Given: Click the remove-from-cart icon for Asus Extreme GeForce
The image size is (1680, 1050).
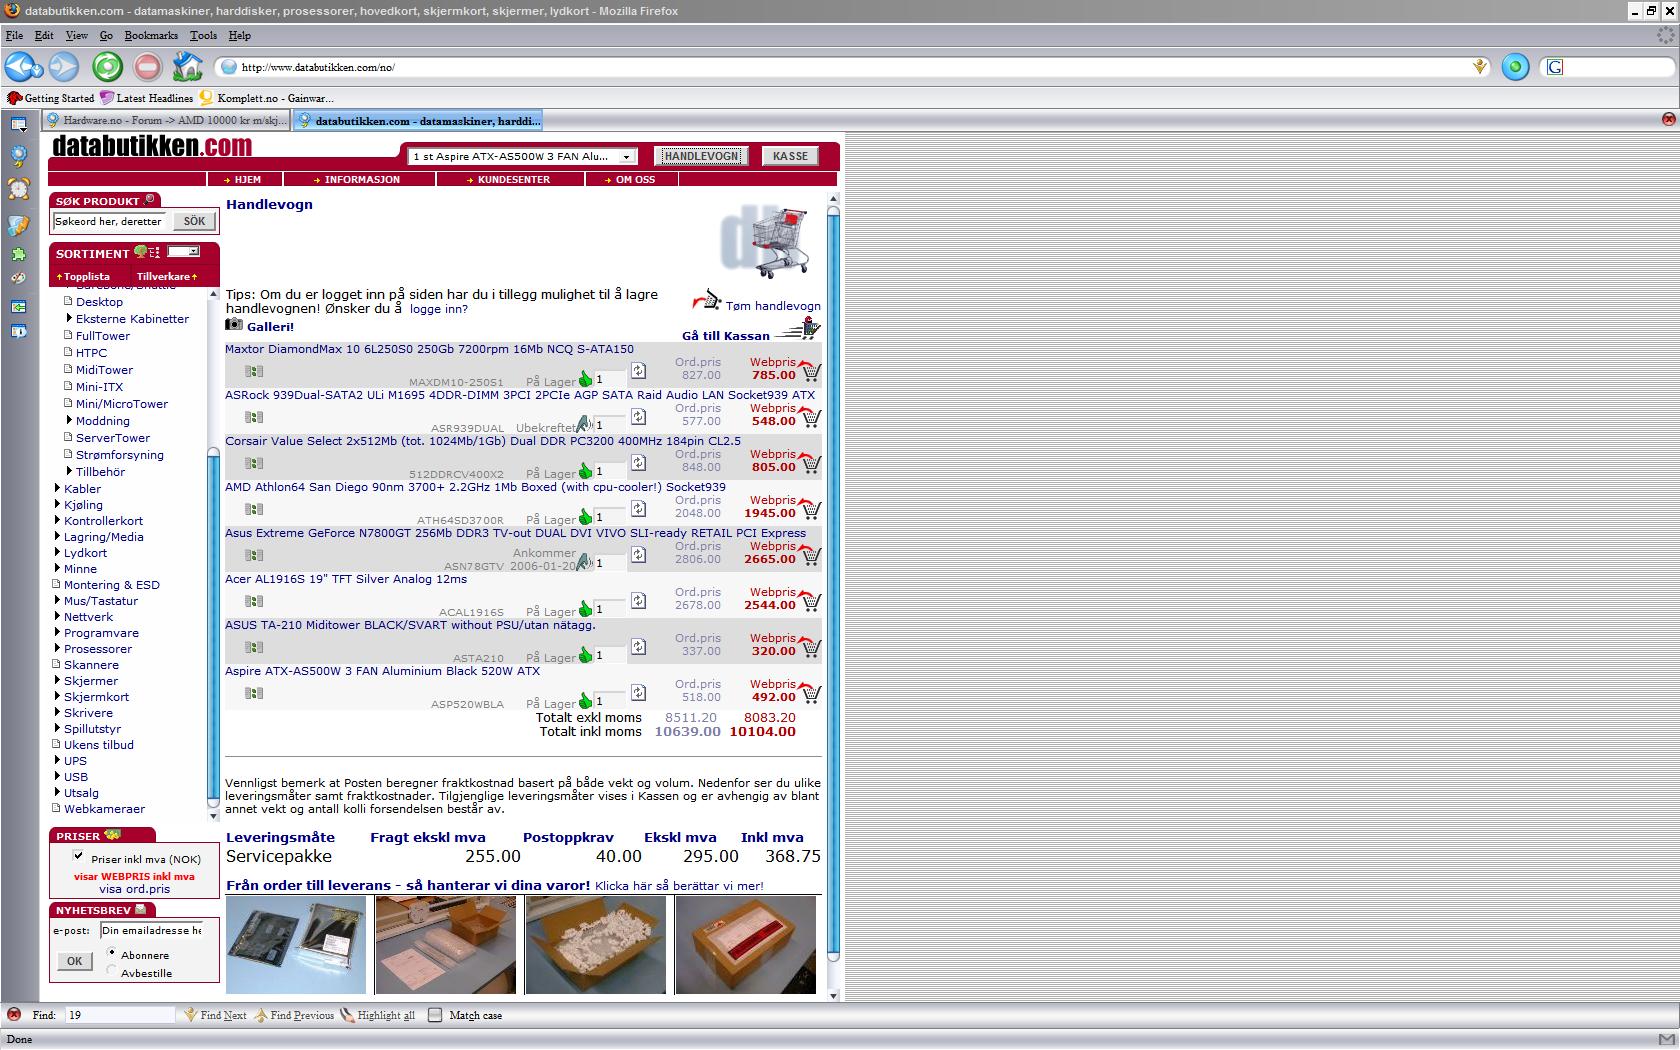Looking at the screenshot, I should pos(808,553).
